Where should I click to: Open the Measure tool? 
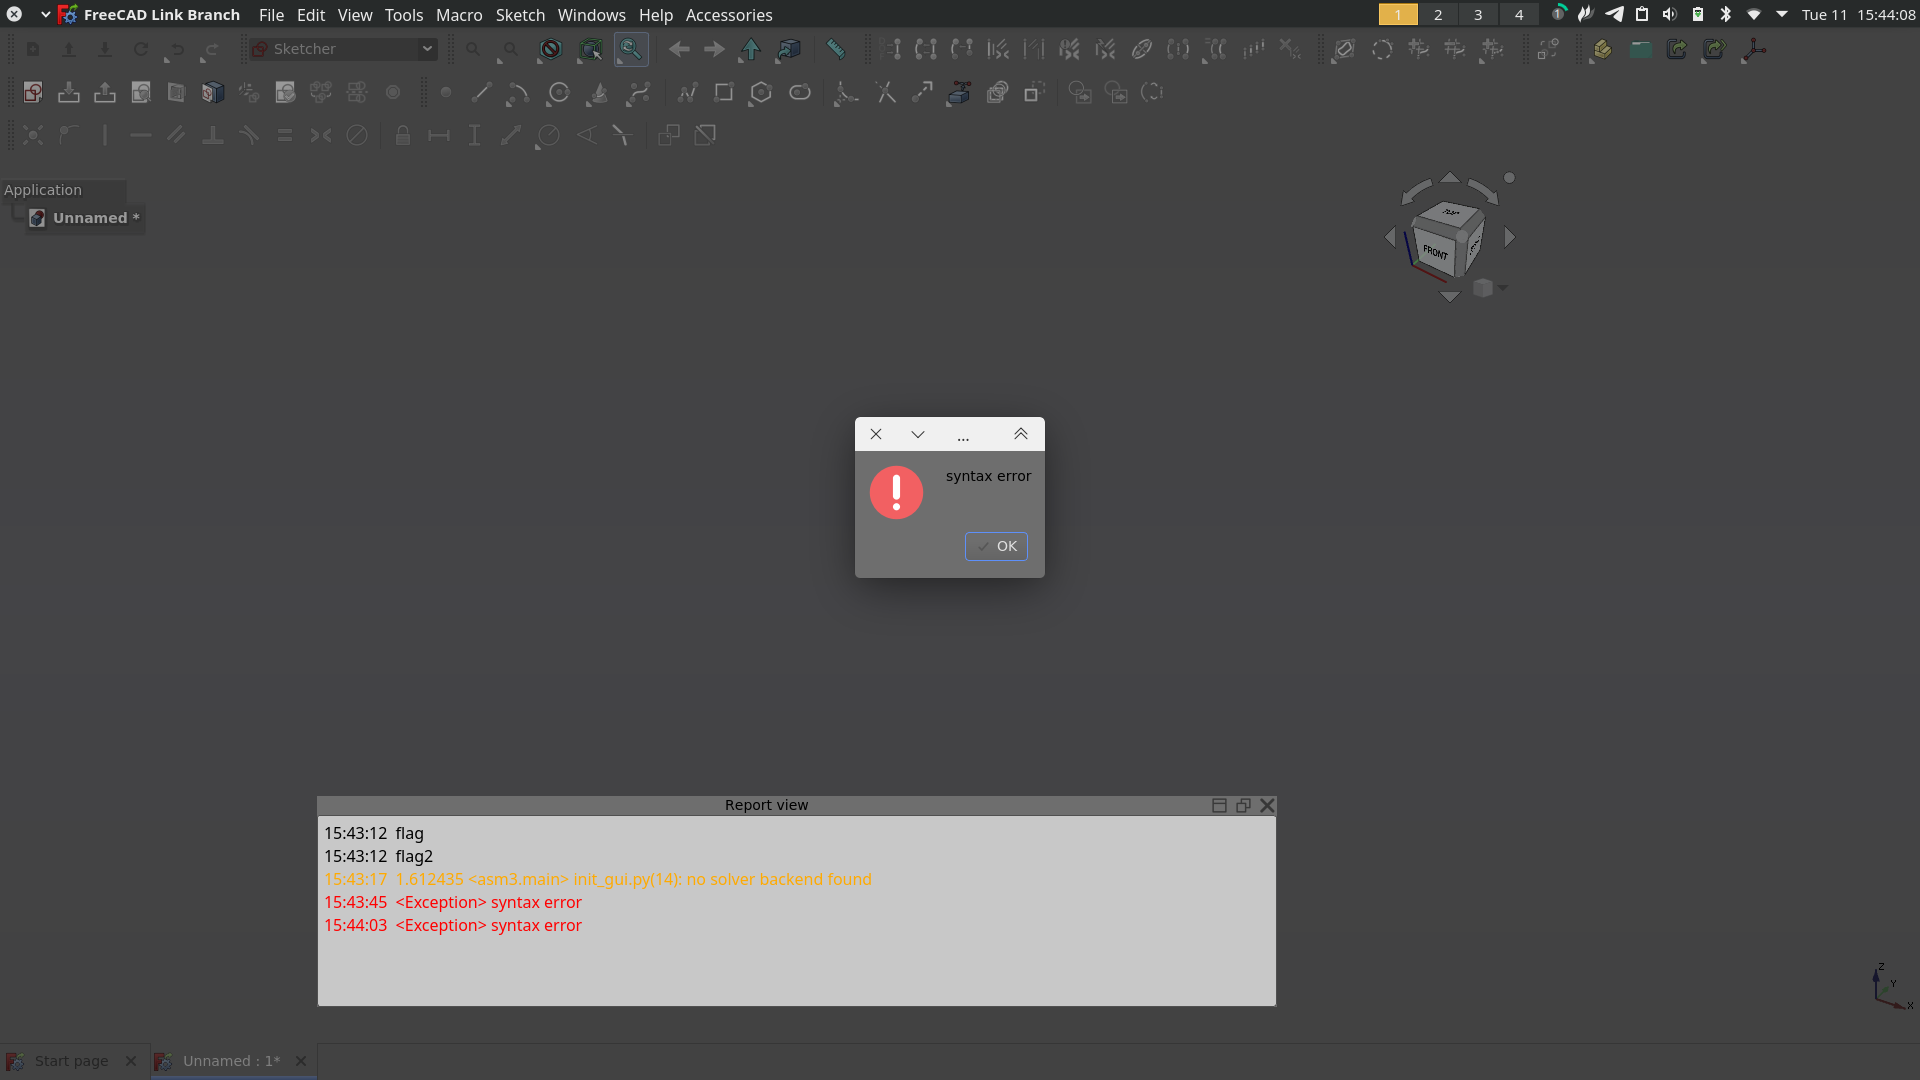coord(835,48)
